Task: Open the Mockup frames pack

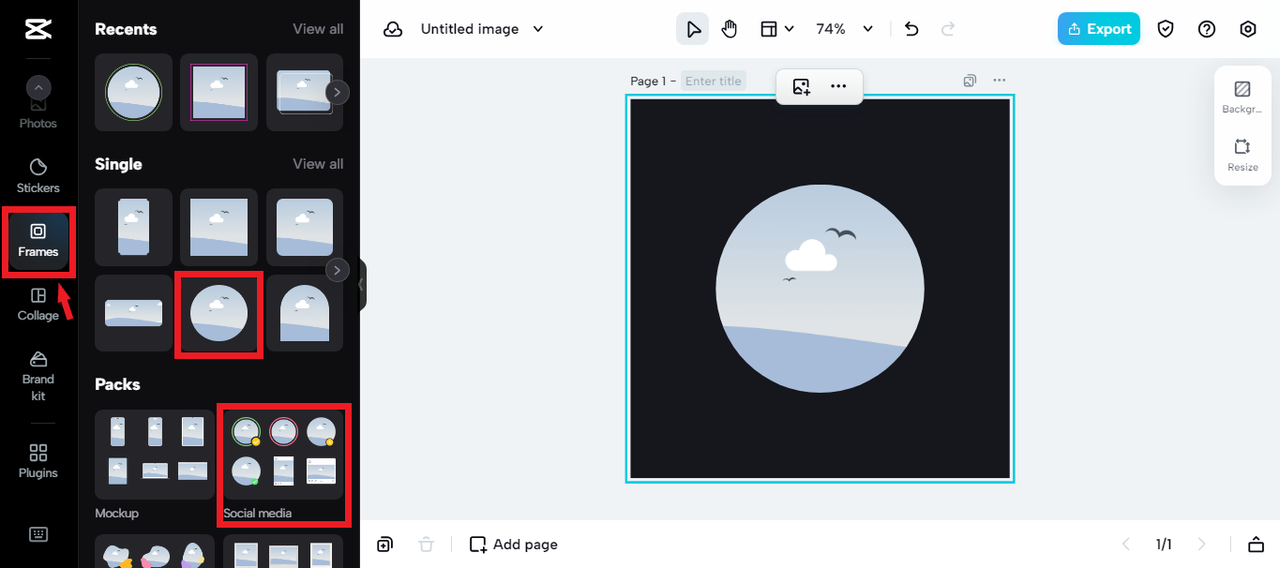Action: click(155, 454)
